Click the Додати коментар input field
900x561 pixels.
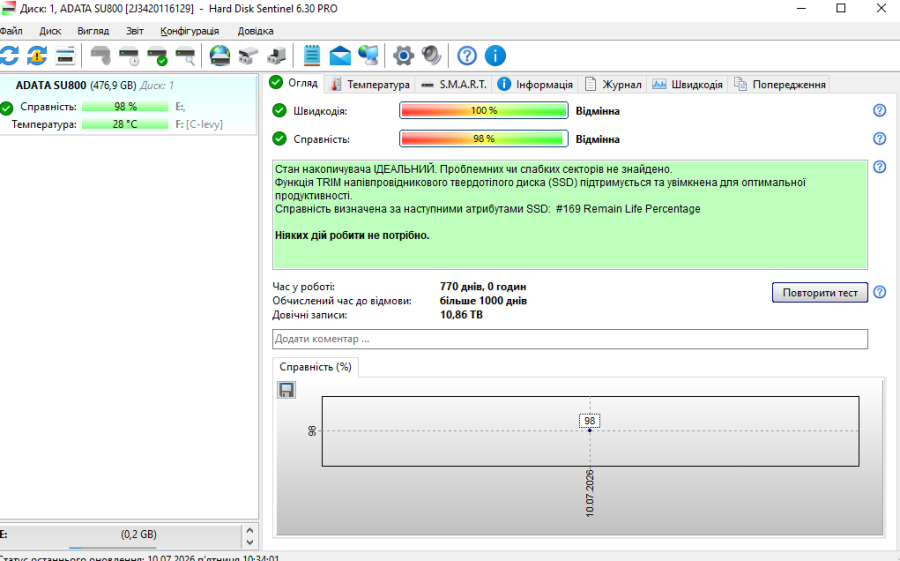(569, 339)
